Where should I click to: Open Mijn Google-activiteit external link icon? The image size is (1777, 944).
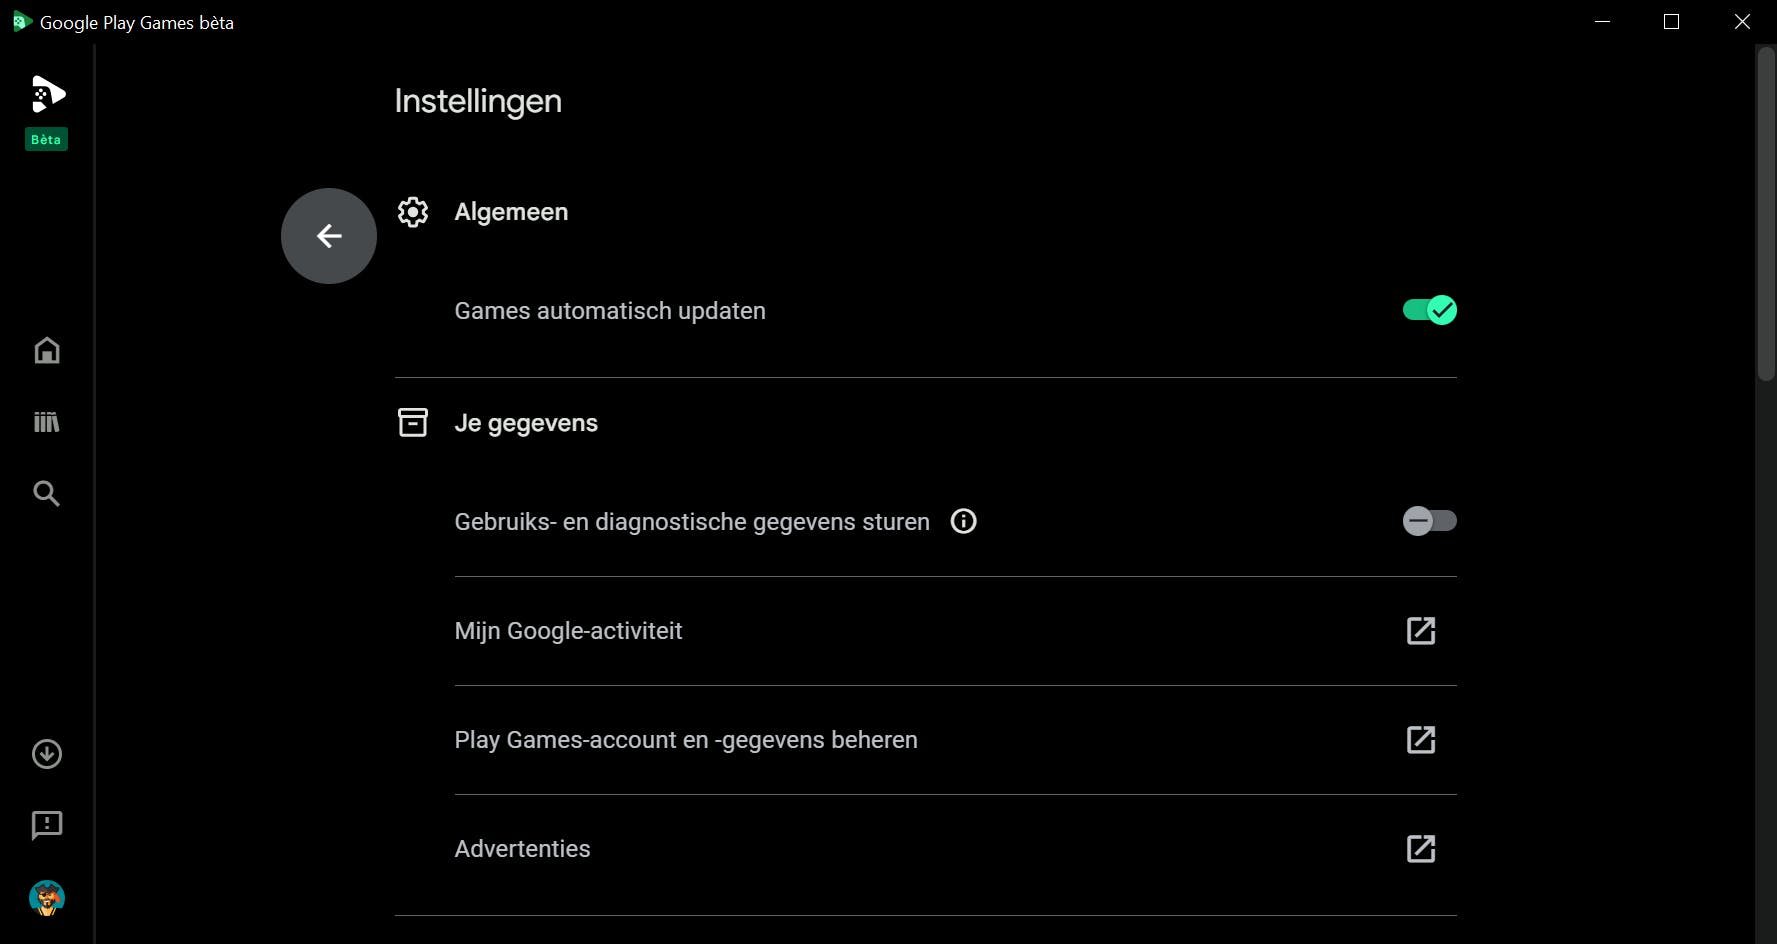[x=1421, y=631]
